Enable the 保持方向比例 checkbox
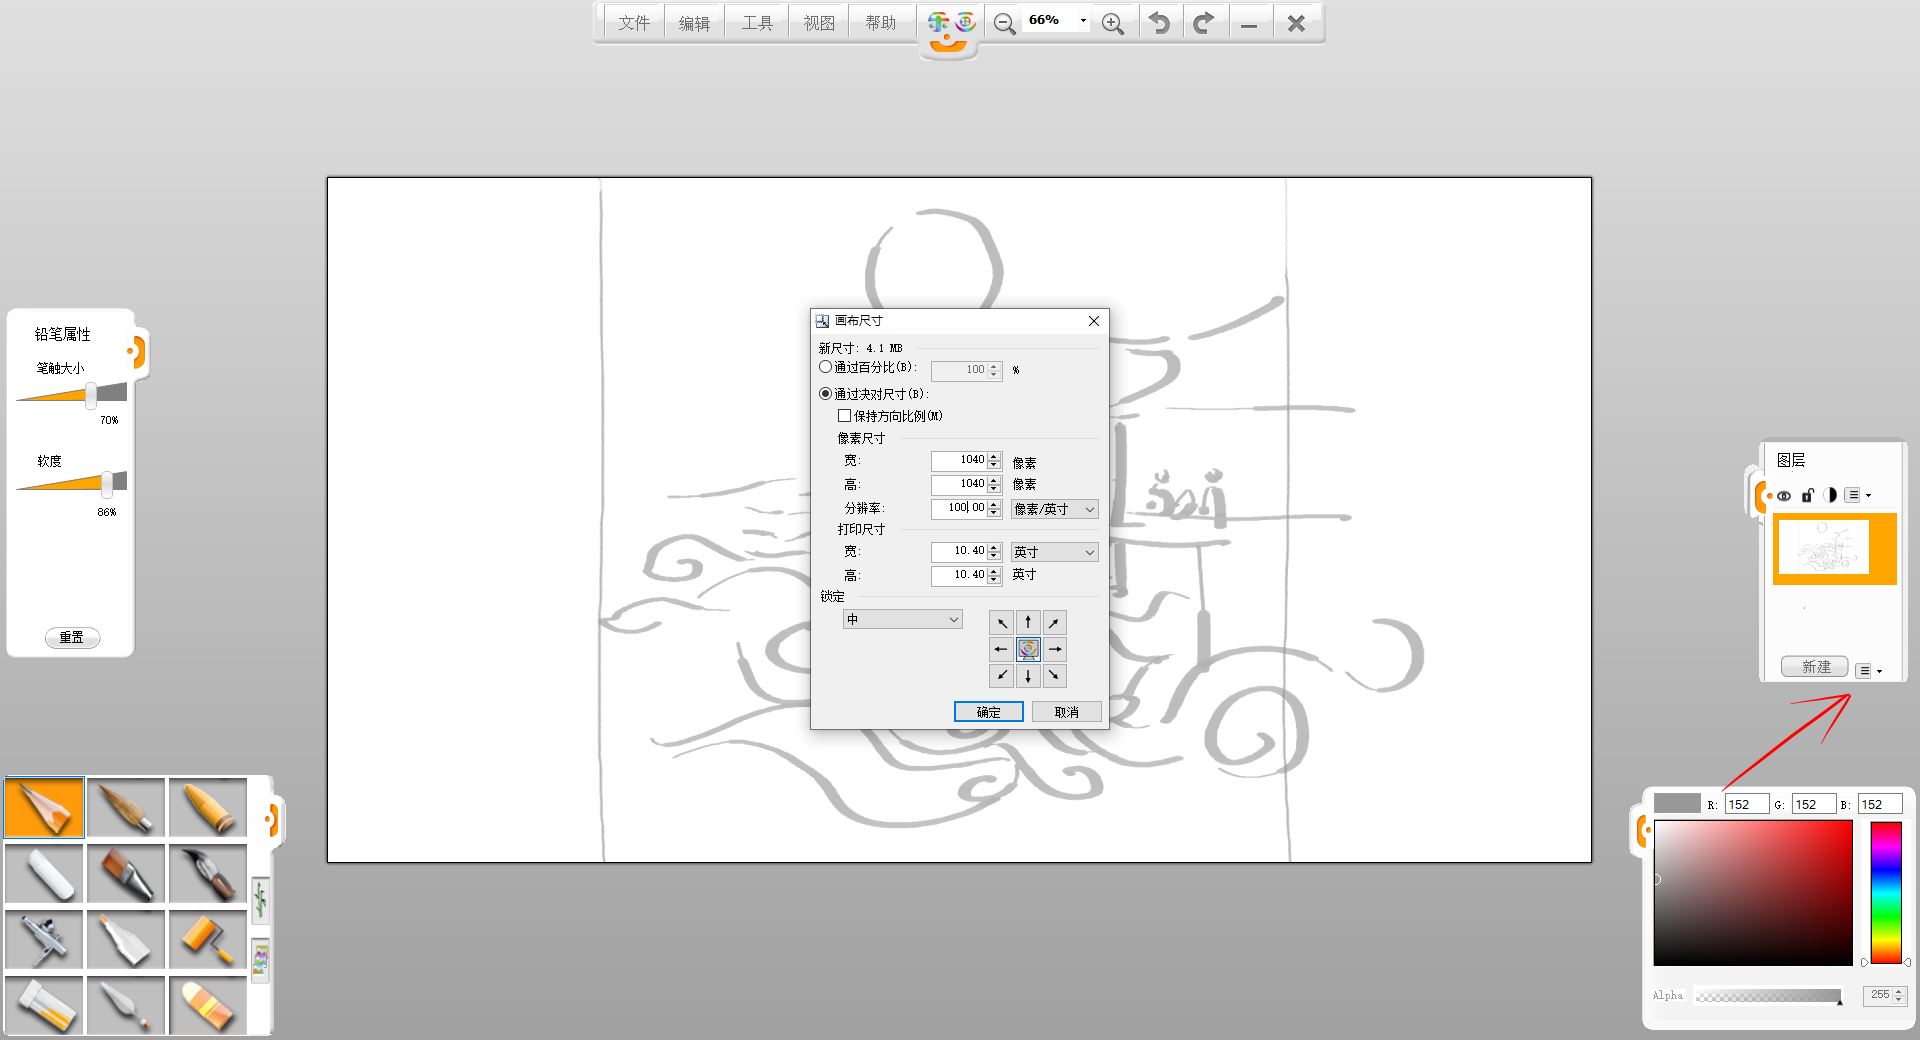 tap(845, 416)
